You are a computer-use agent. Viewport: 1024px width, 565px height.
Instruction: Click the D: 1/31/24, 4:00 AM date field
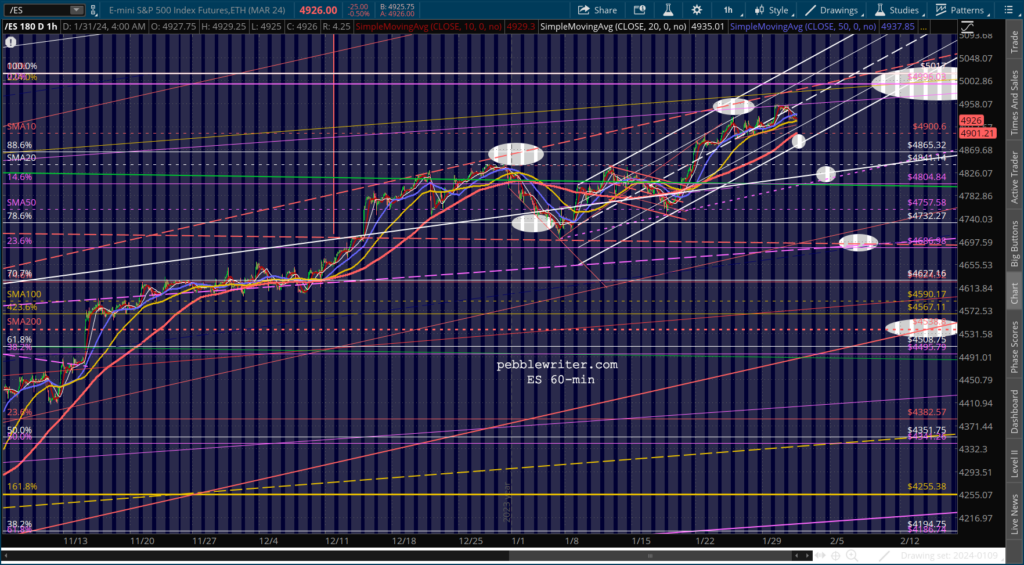[105, 27]
